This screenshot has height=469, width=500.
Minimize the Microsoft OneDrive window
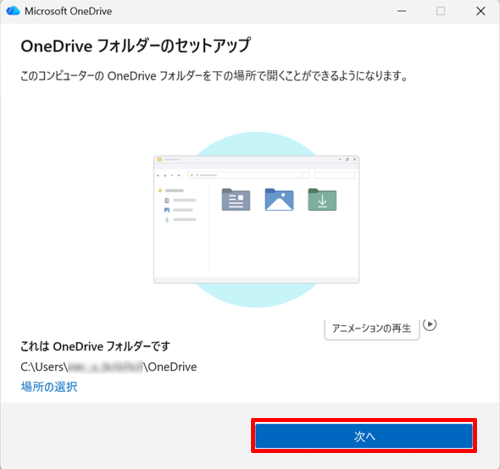tap(402, 11)
